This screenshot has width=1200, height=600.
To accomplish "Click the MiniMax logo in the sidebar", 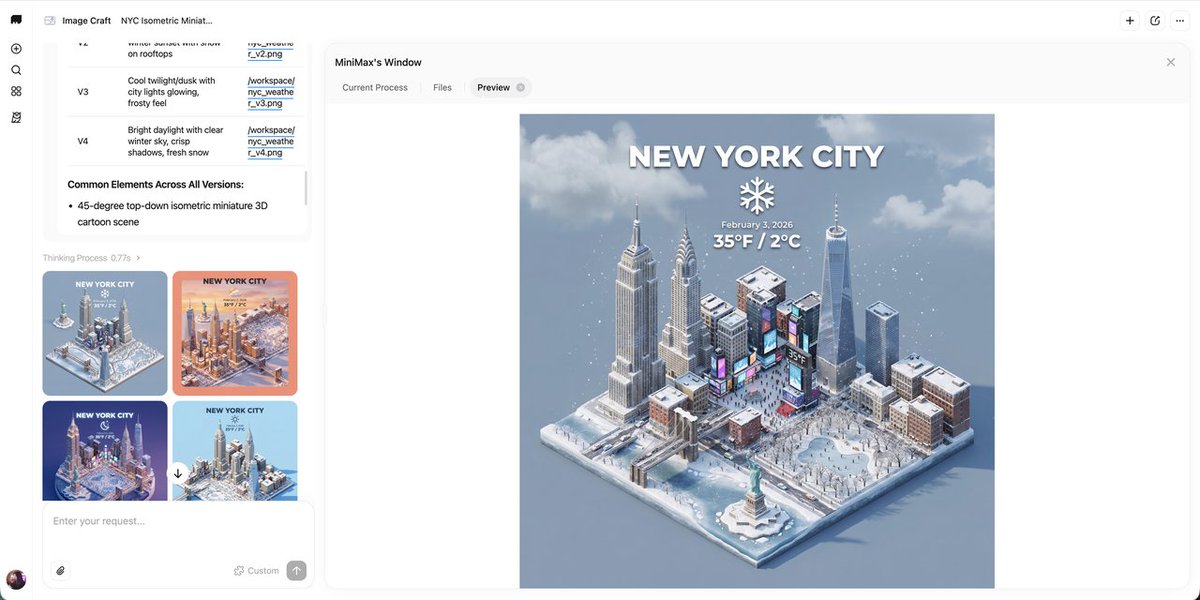I will pyautogui.click(x=16, y=20).
